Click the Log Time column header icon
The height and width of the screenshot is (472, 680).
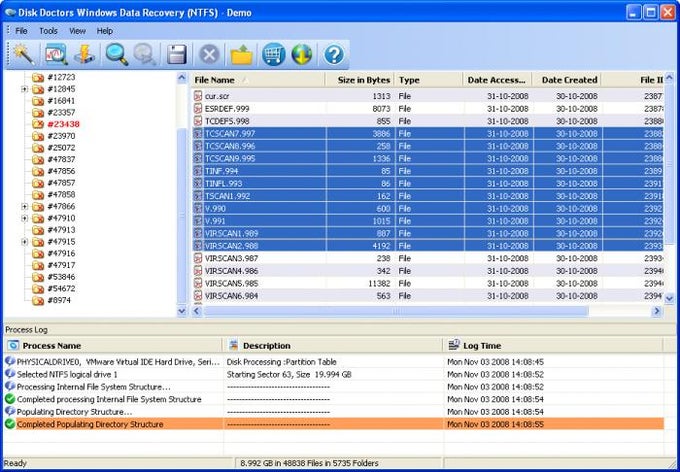tap(454, 345)
